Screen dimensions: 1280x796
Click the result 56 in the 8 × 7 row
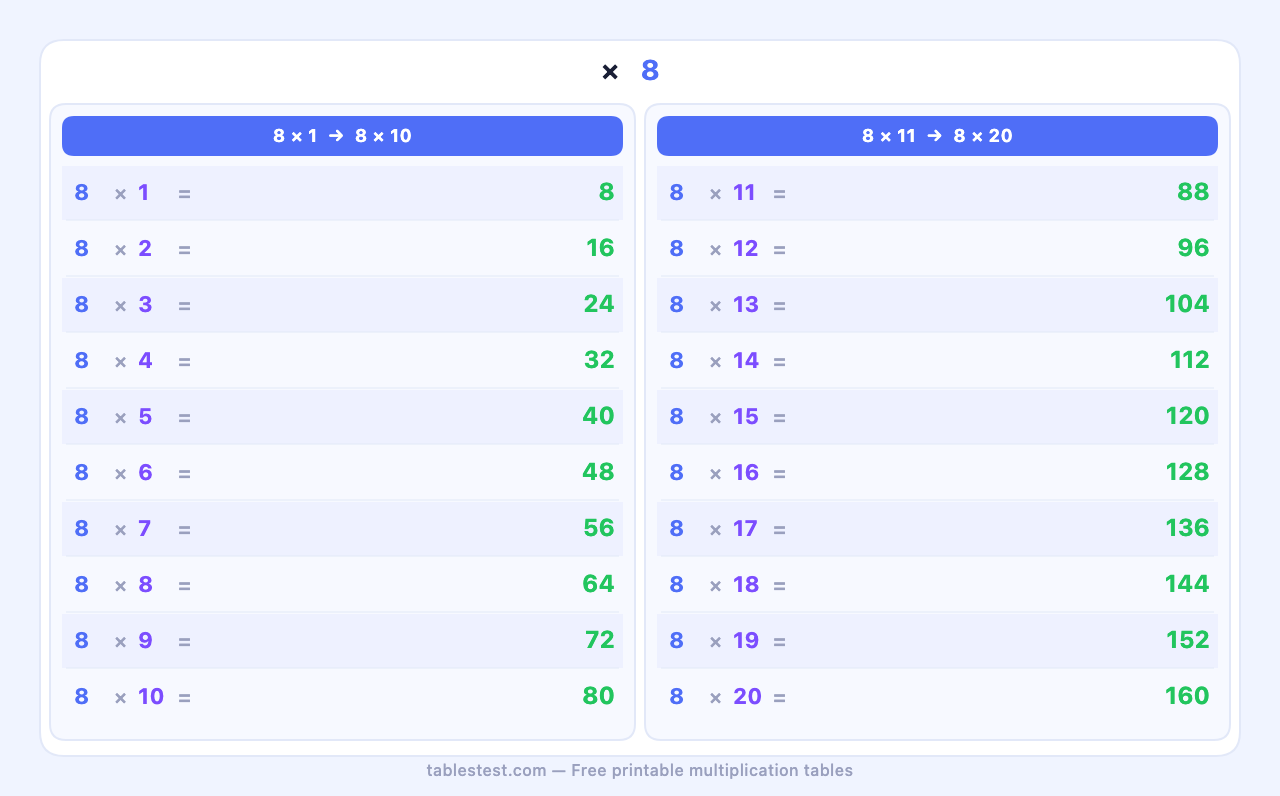(598, 528)
